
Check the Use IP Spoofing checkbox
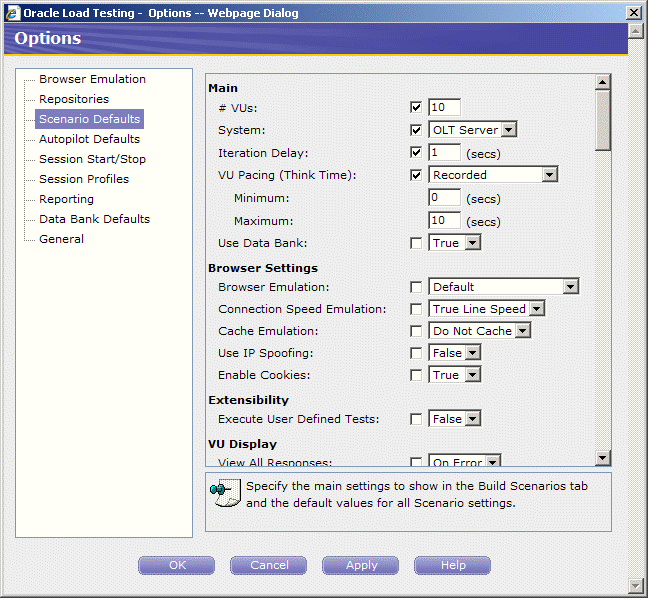pyautogui.click(x=416, y=353)
